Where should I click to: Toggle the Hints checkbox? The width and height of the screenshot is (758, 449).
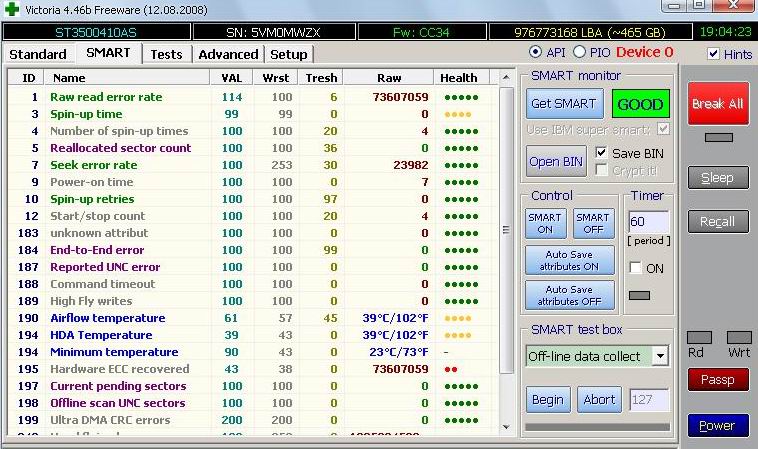(x=713, y=54)
